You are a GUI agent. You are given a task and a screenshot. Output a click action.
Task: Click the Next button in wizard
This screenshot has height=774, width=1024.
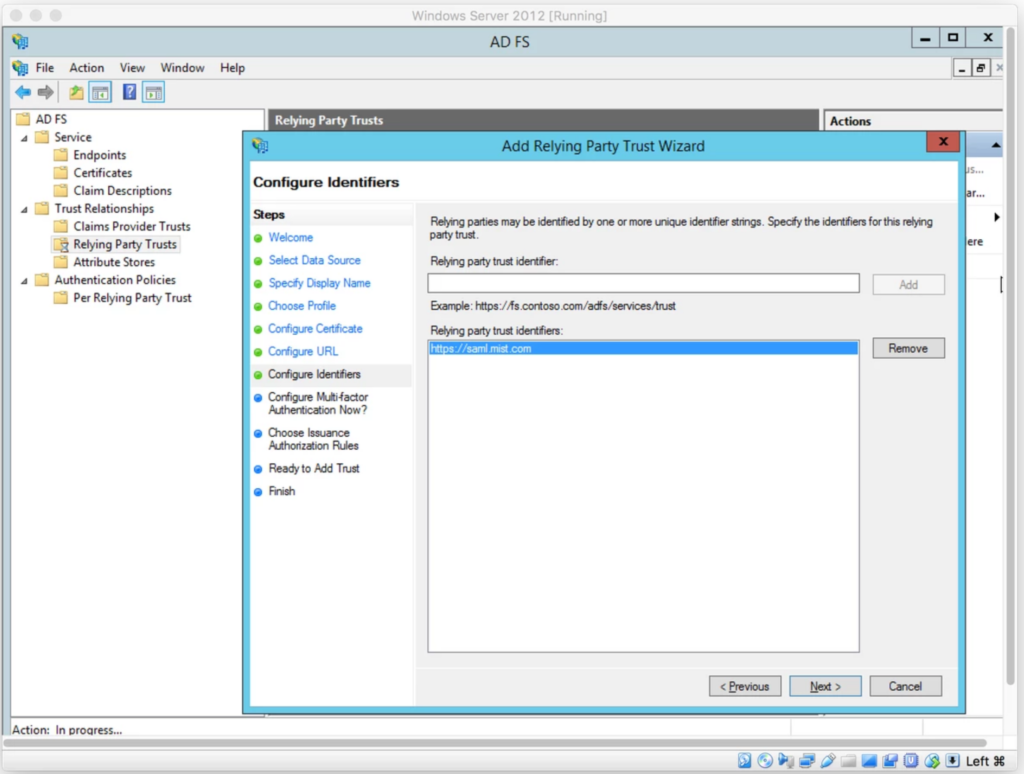(825, 686)
